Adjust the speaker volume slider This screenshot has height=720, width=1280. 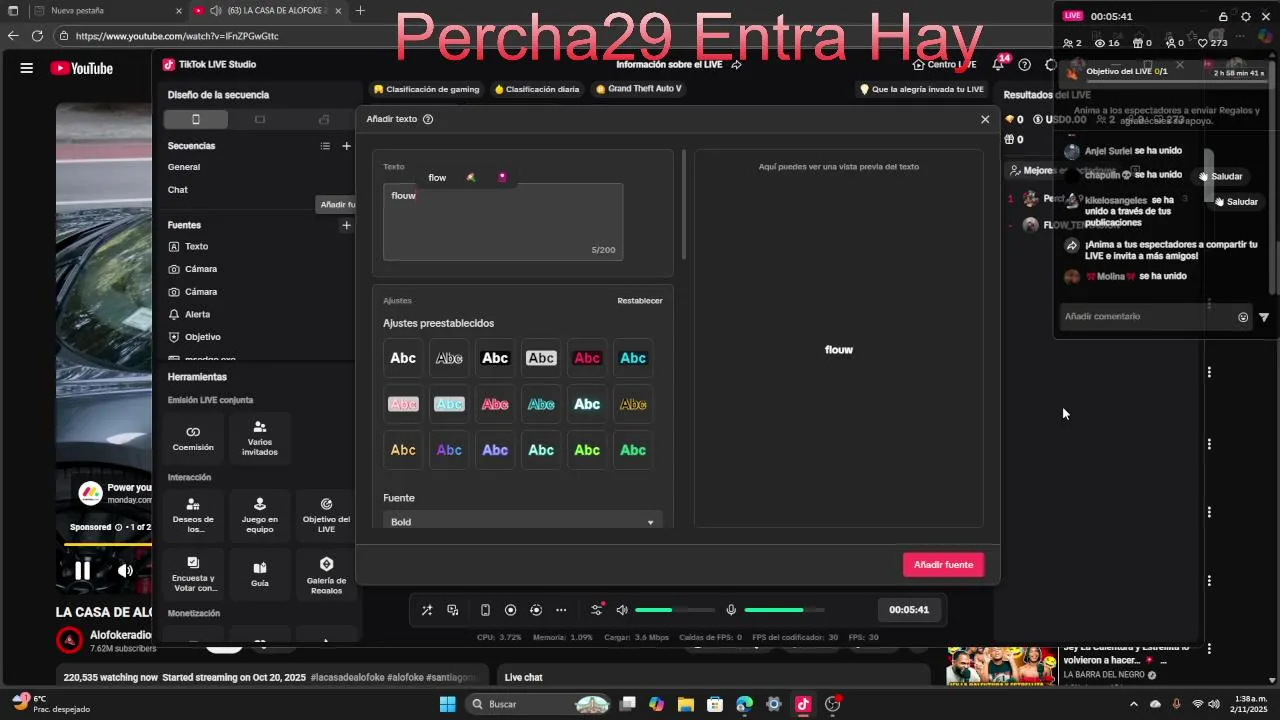675,610
